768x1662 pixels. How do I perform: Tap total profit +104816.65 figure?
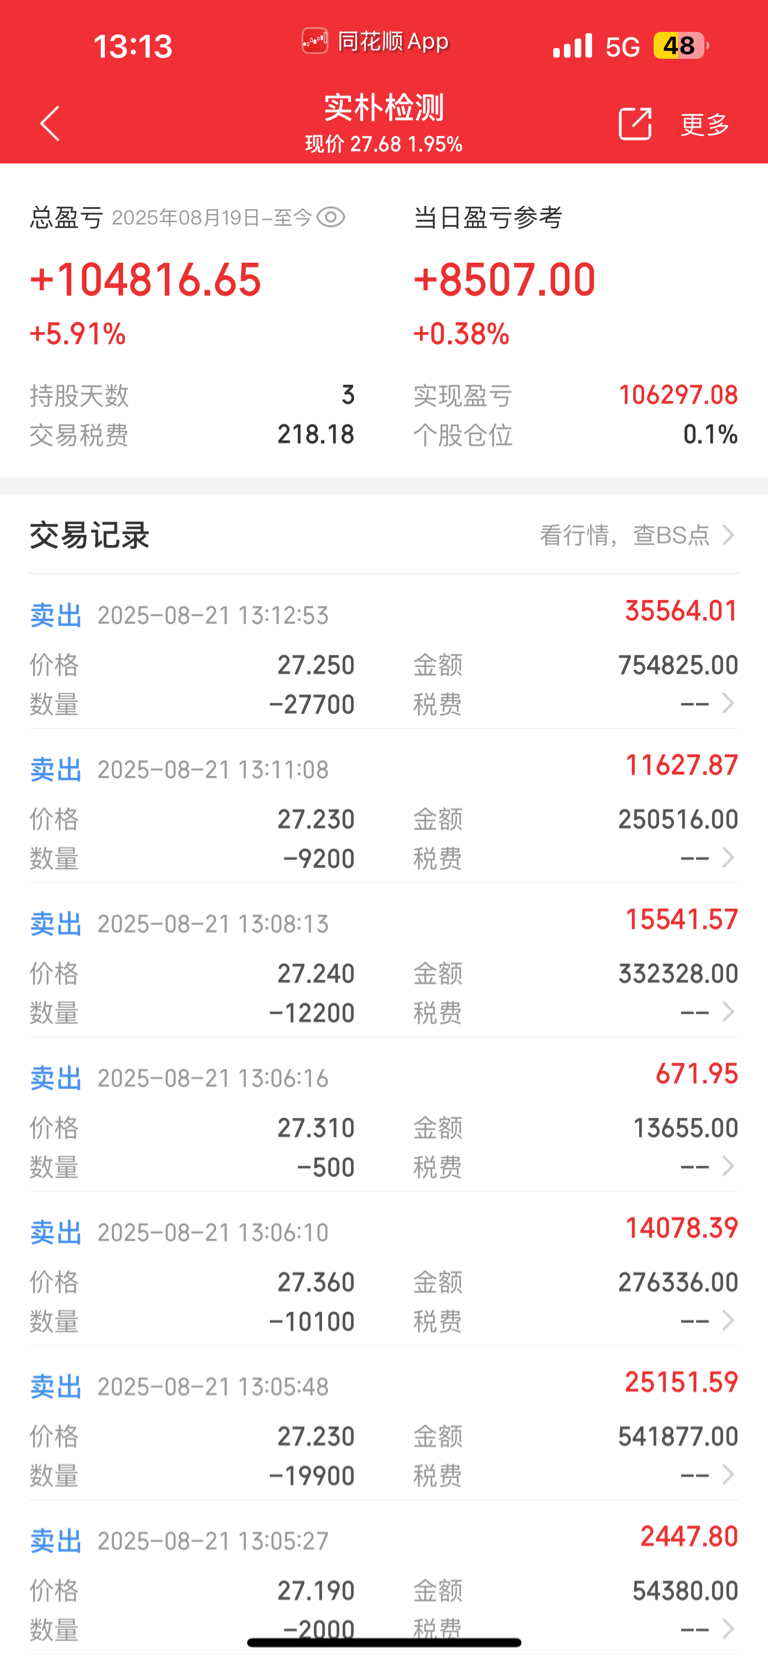(146, 279)
